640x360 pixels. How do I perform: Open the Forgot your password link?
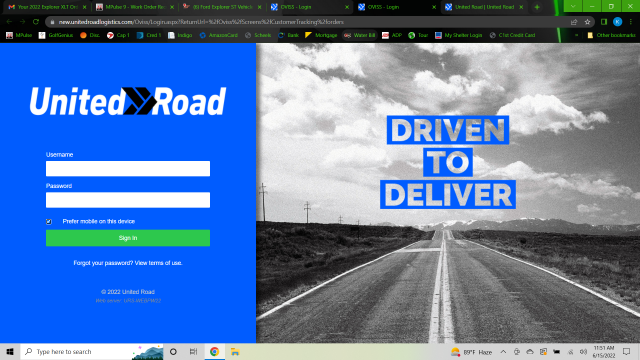click(x=103, y=263)
